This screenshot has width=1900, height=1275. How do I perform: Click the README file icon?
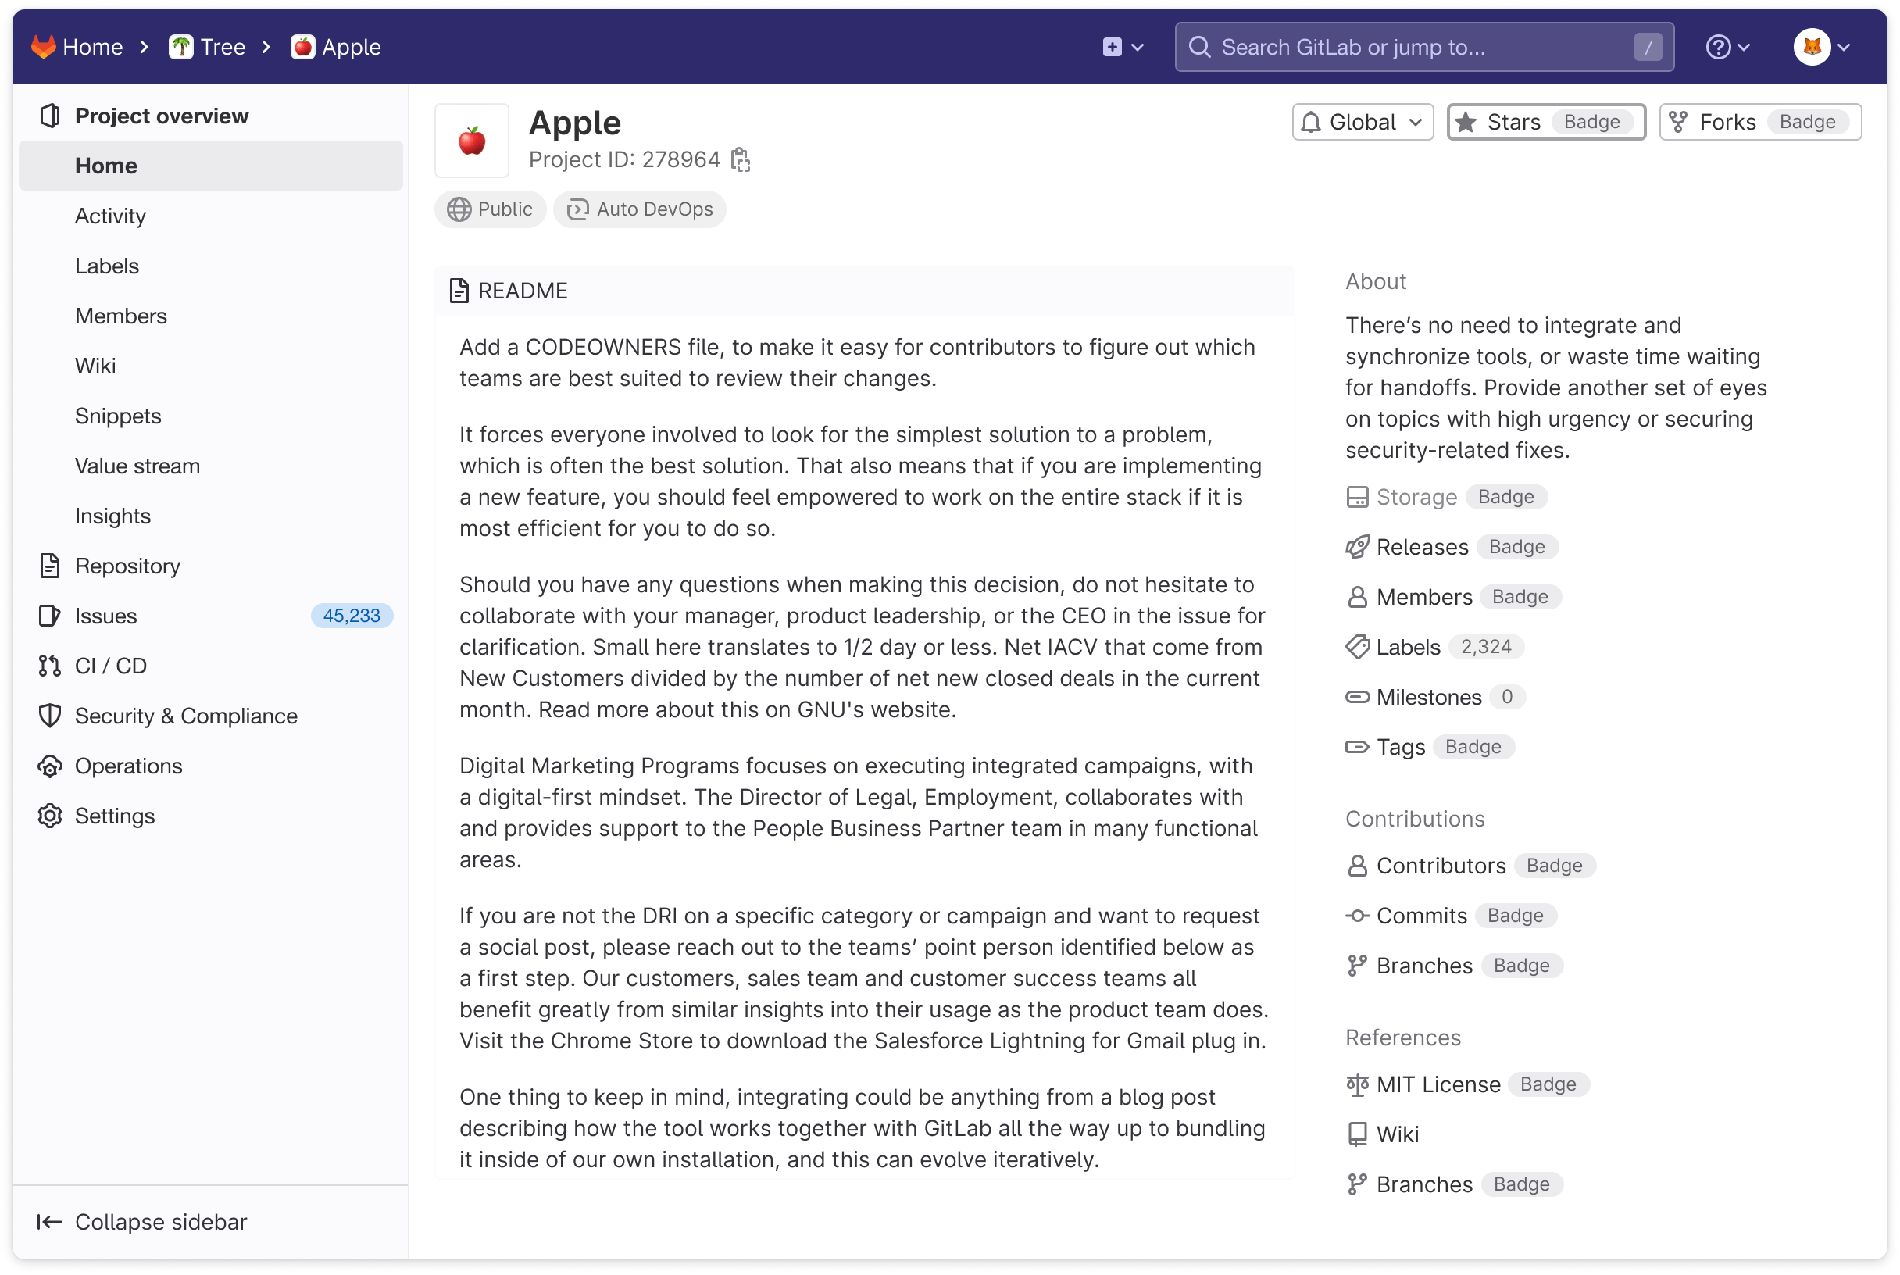(x=460, y=290)
